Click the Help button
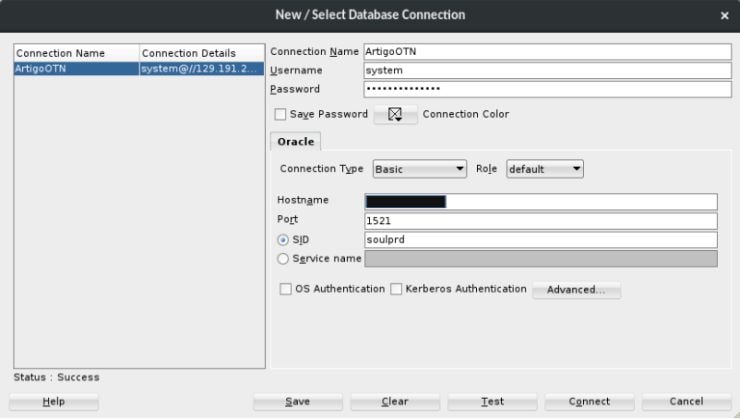740x420 pixels. pyautogui.click(x=54, y=402)
